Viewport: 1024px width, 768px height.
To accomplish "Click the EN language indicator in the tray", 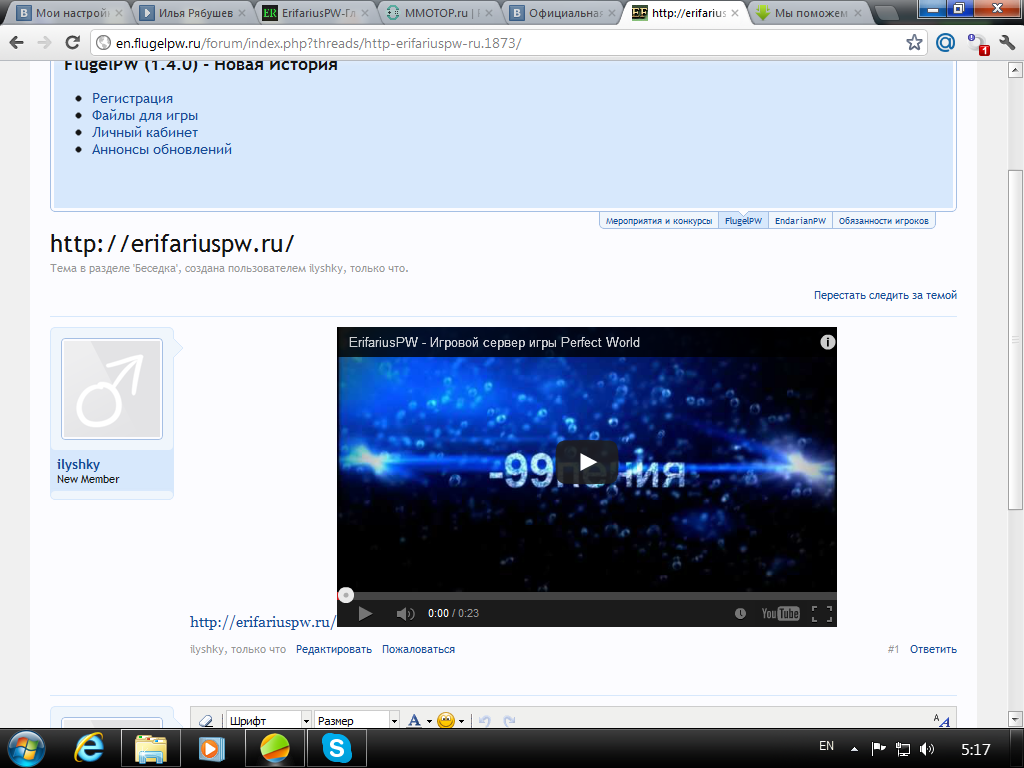I will [826, 746].
